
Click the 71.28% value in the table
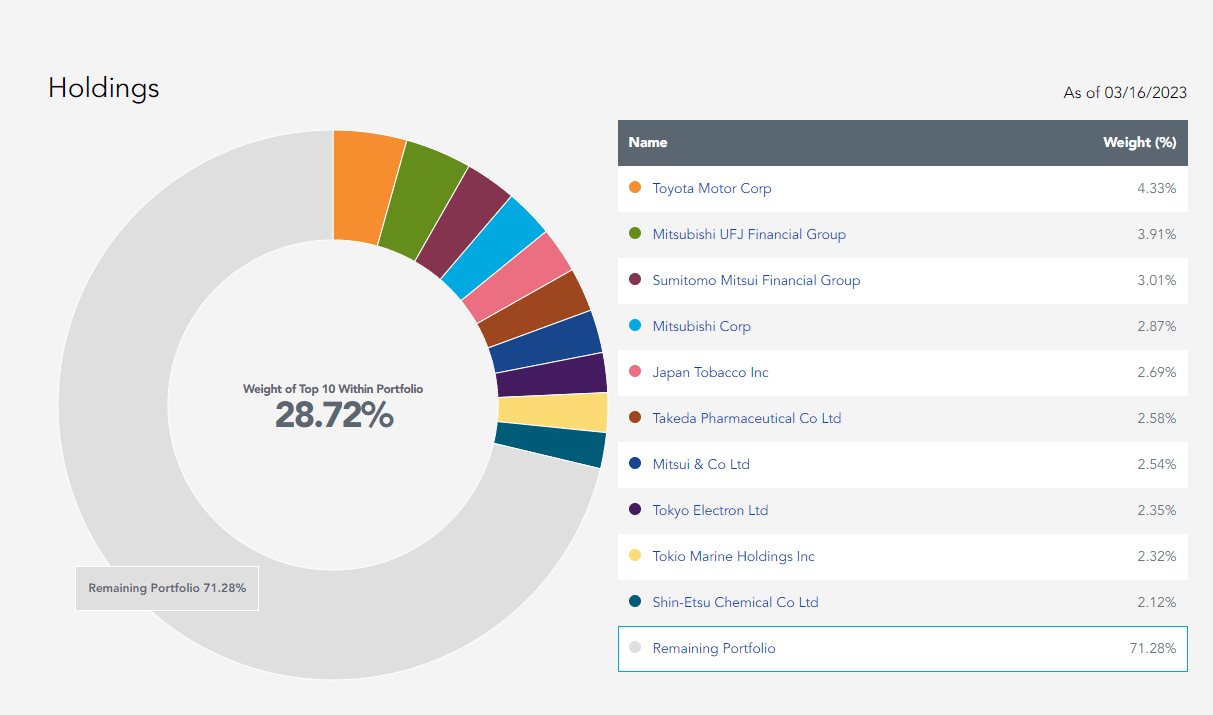1153,648
